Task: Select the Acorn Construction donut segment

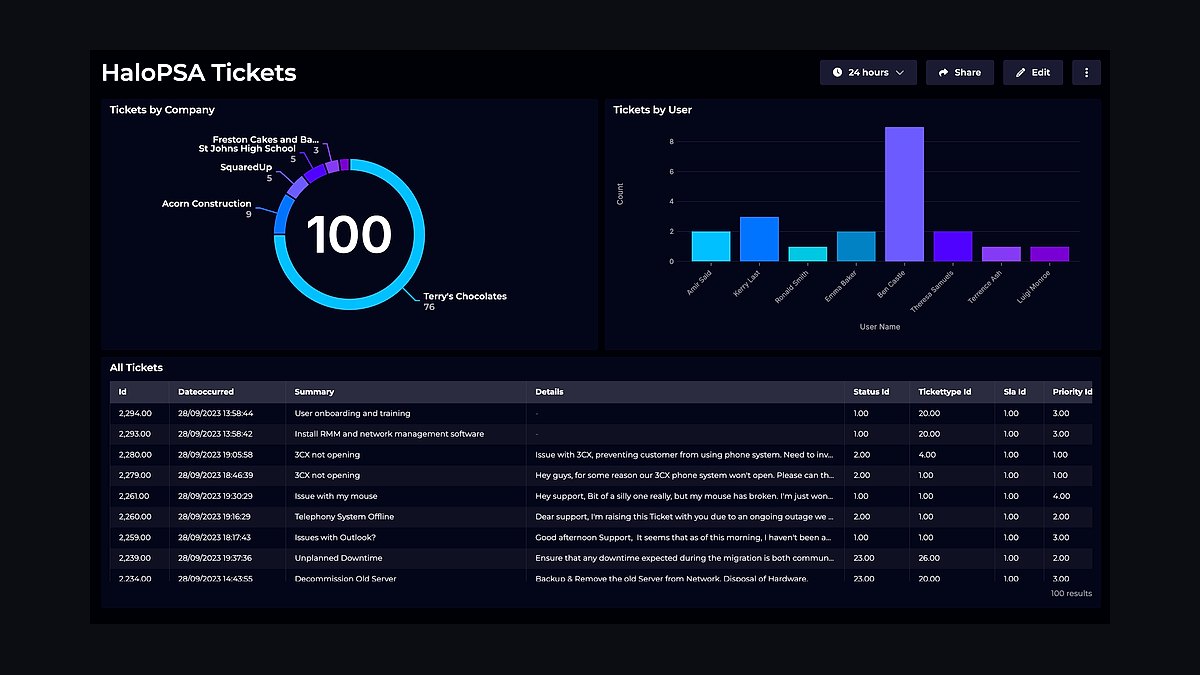Action: click(282, 214)
